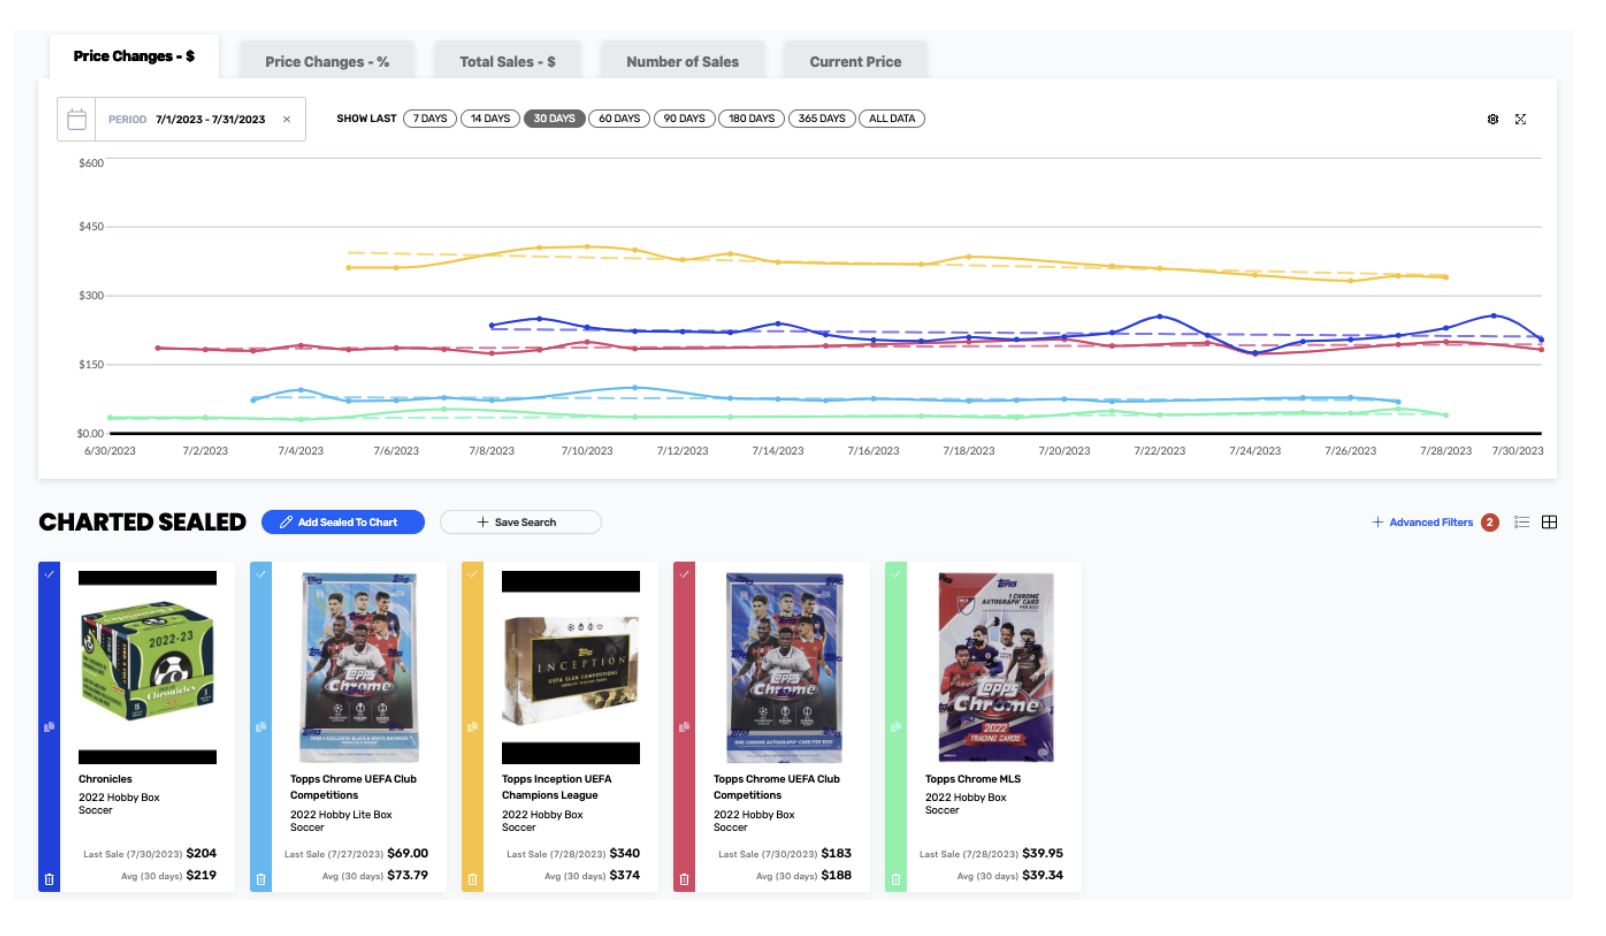
Task: Click the Chronicles product title
Action: [105, 779]
